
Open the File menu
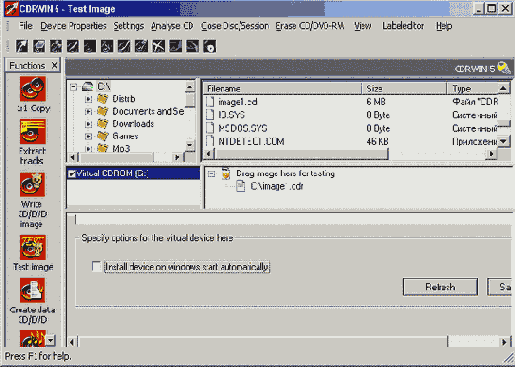(26, 26)
